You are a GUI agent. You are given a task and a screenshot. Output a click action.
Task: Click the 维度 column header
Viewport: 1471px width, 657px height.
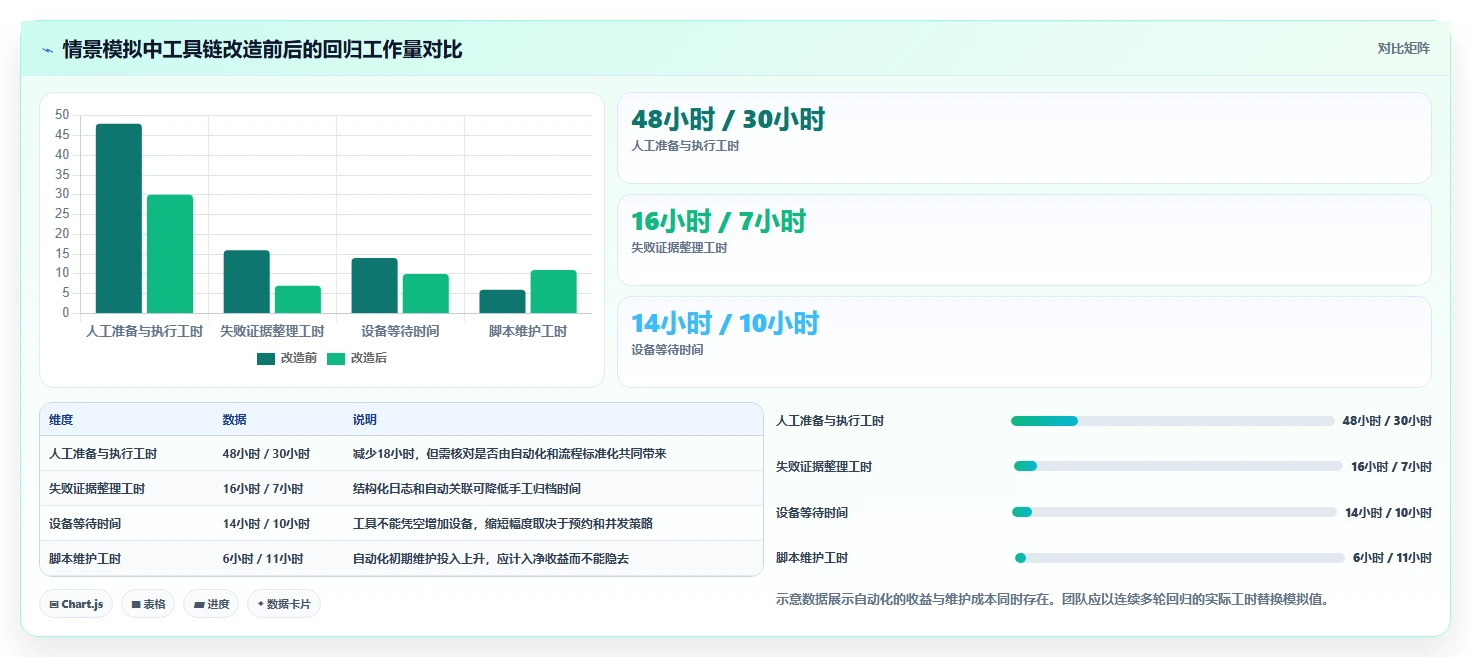[61, 420]
